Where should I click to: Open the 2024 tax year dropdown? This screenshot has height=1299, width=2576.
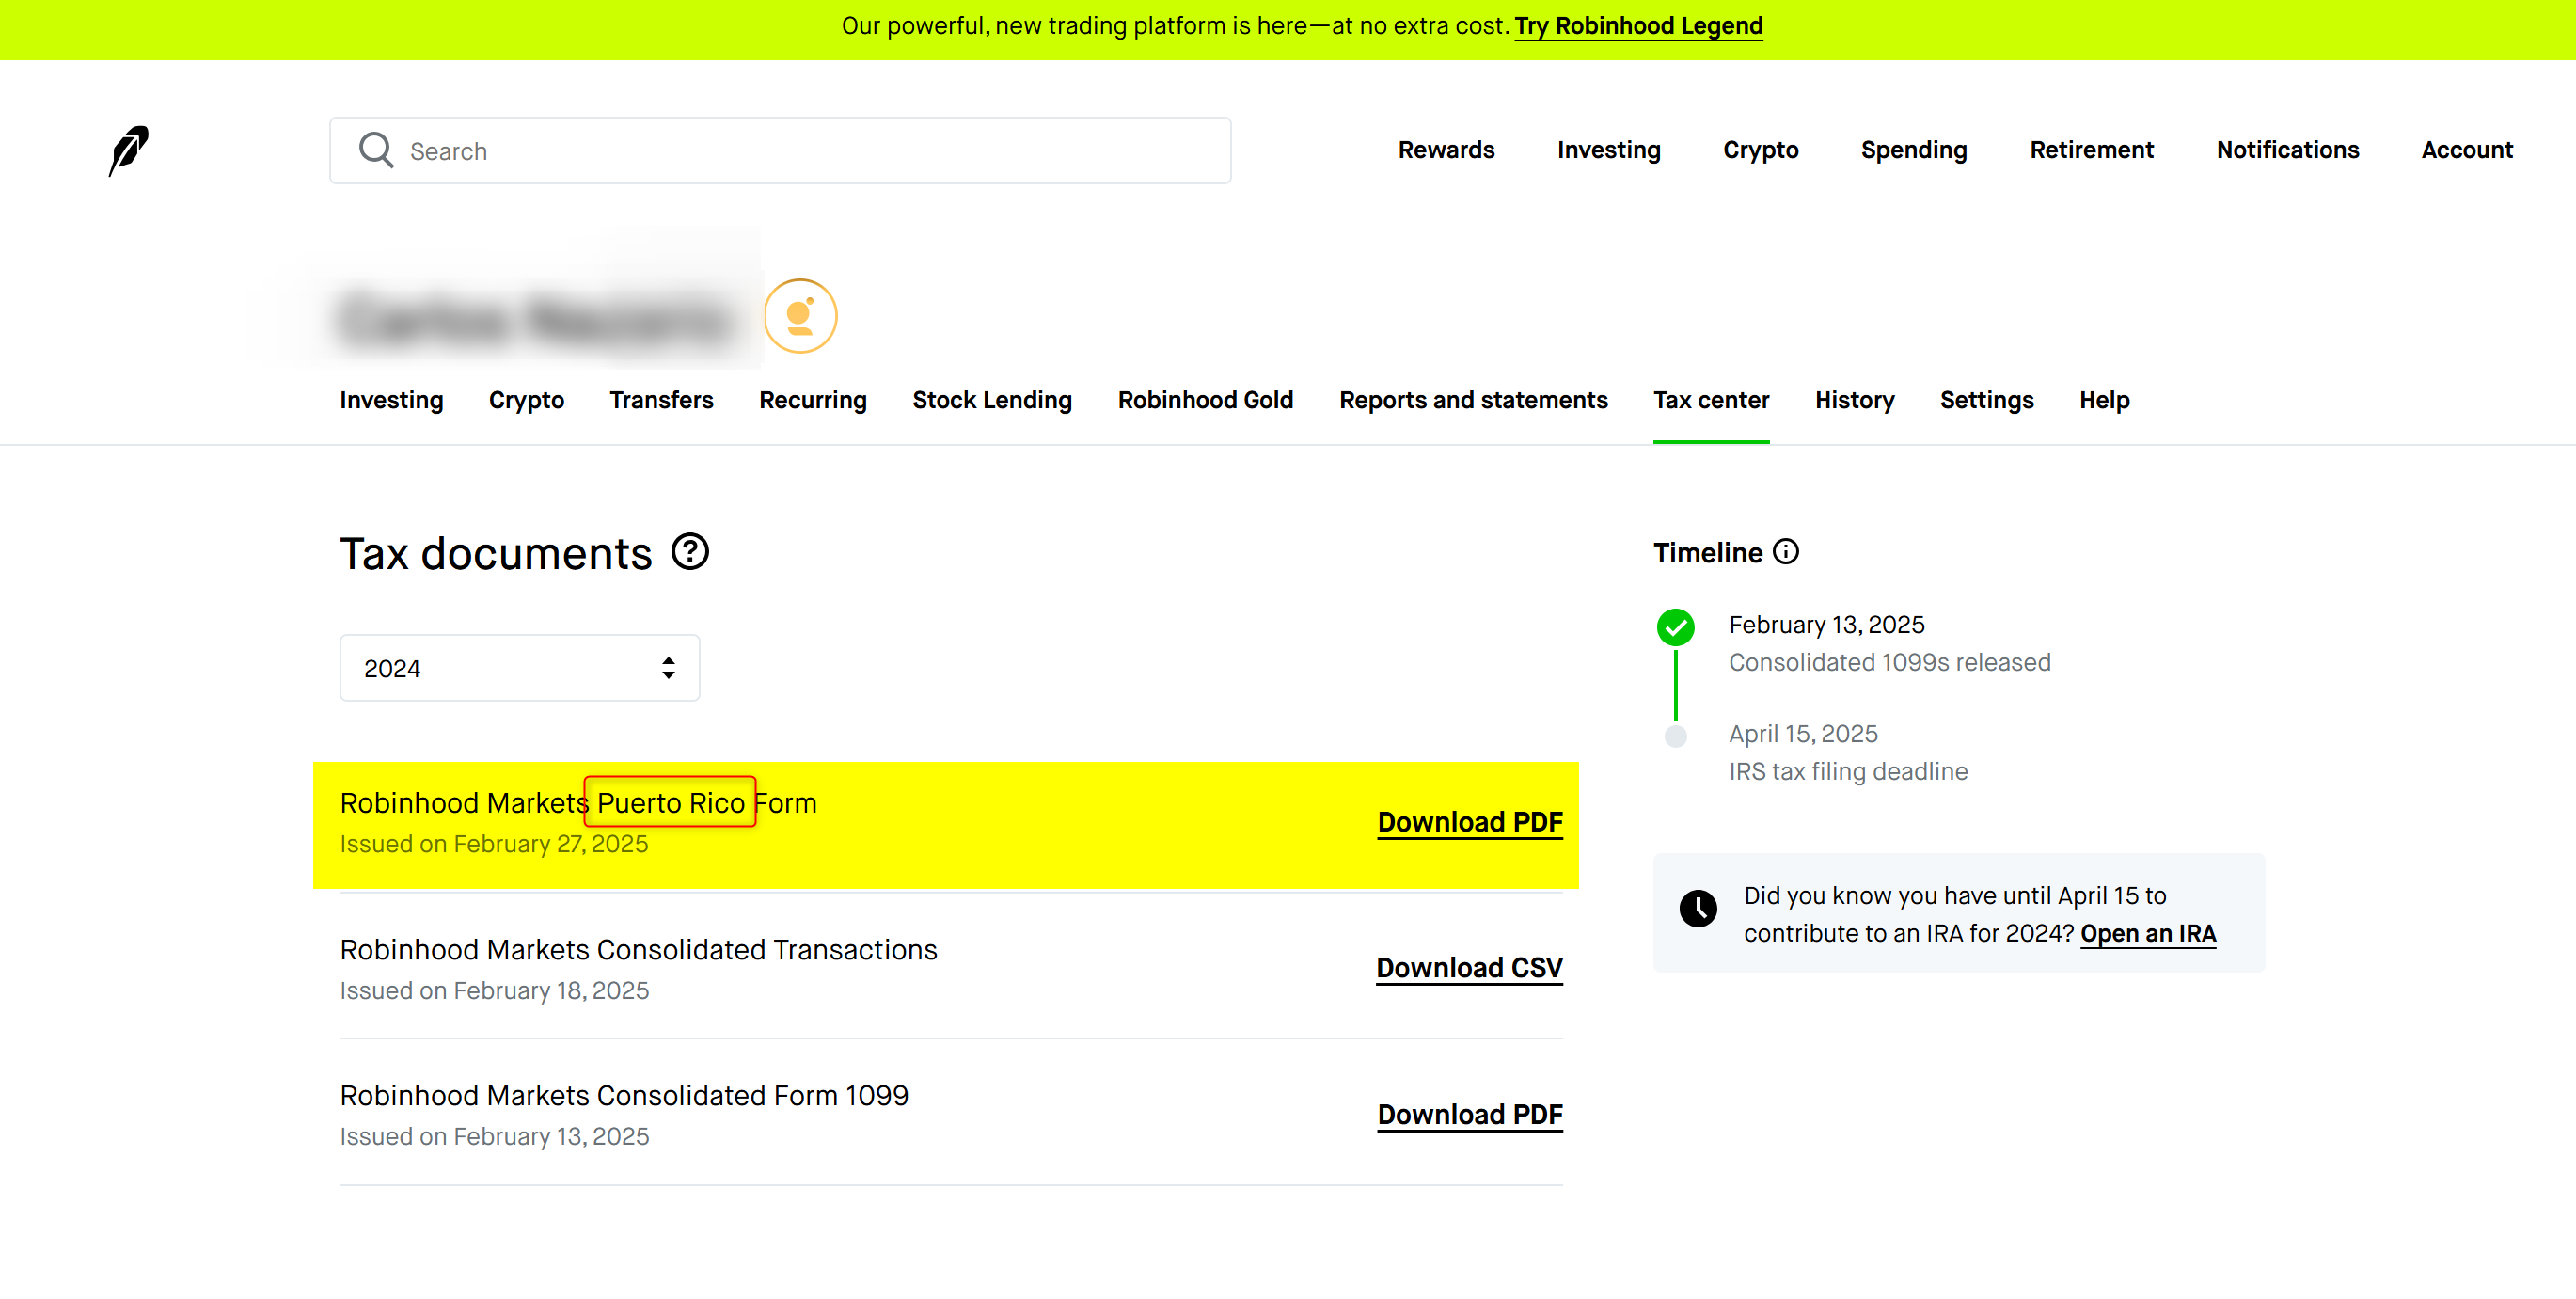click(x=520, y=668)
